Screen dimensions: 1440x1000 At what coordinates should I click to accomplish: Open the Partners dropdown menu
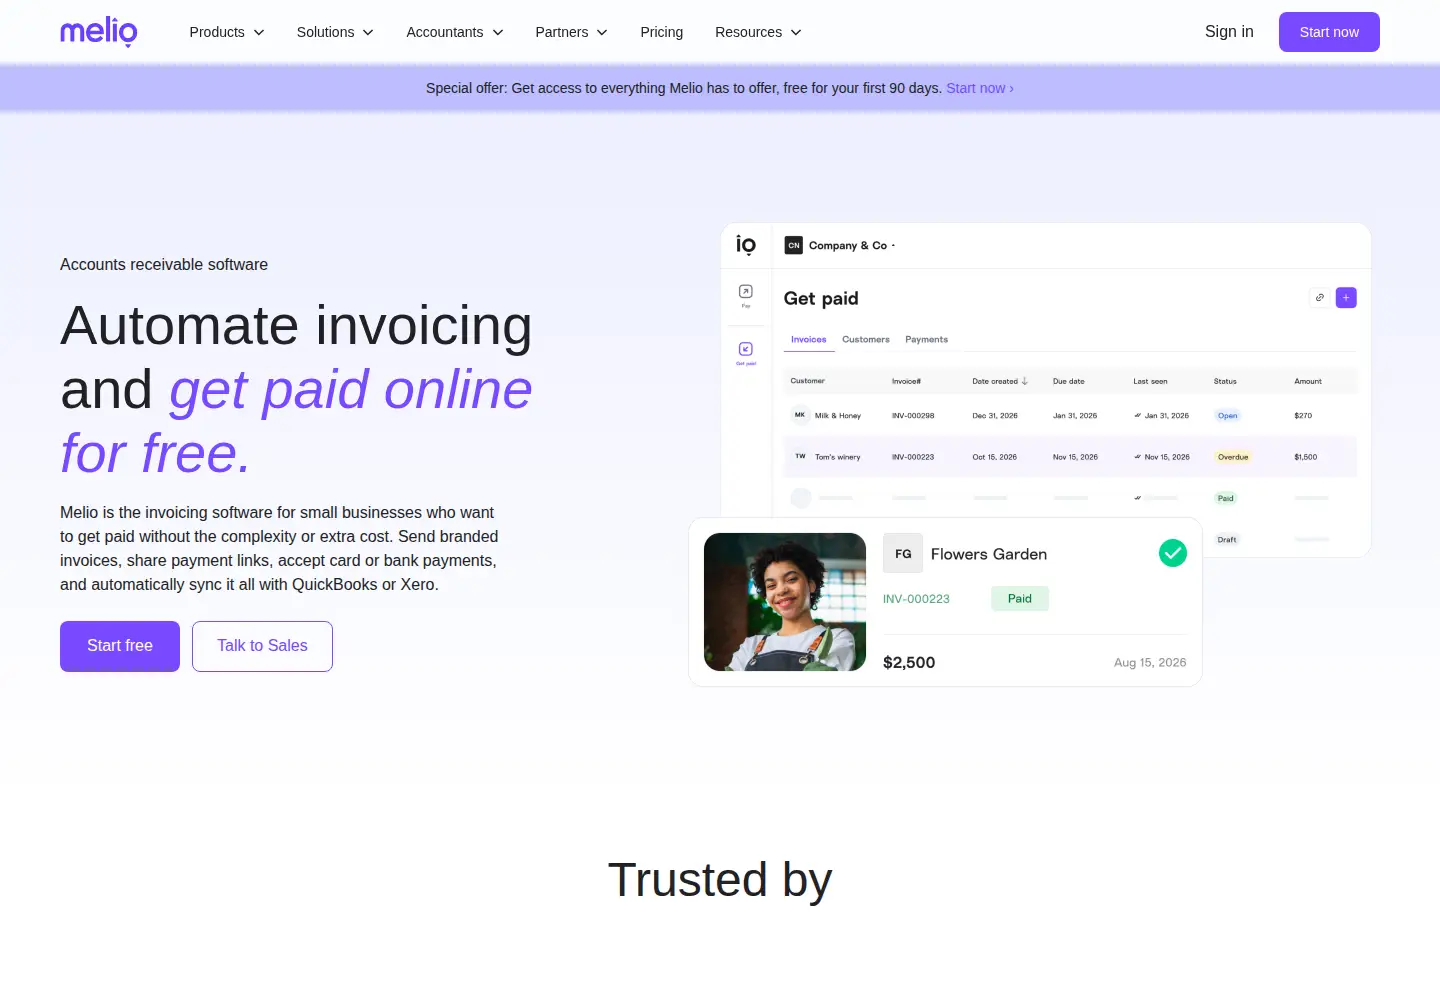tap(572, 32)
